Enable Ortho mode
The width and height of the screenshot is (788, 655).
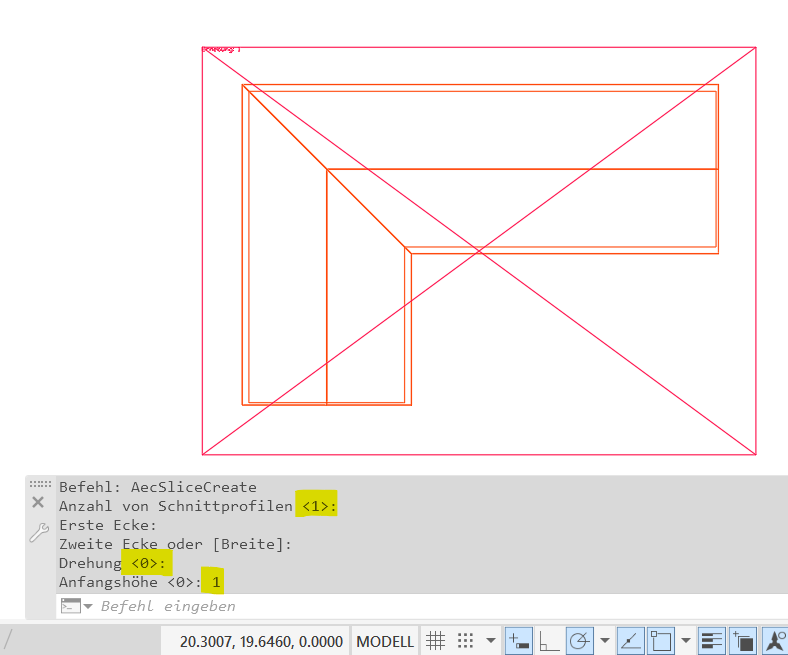(549, 641)
